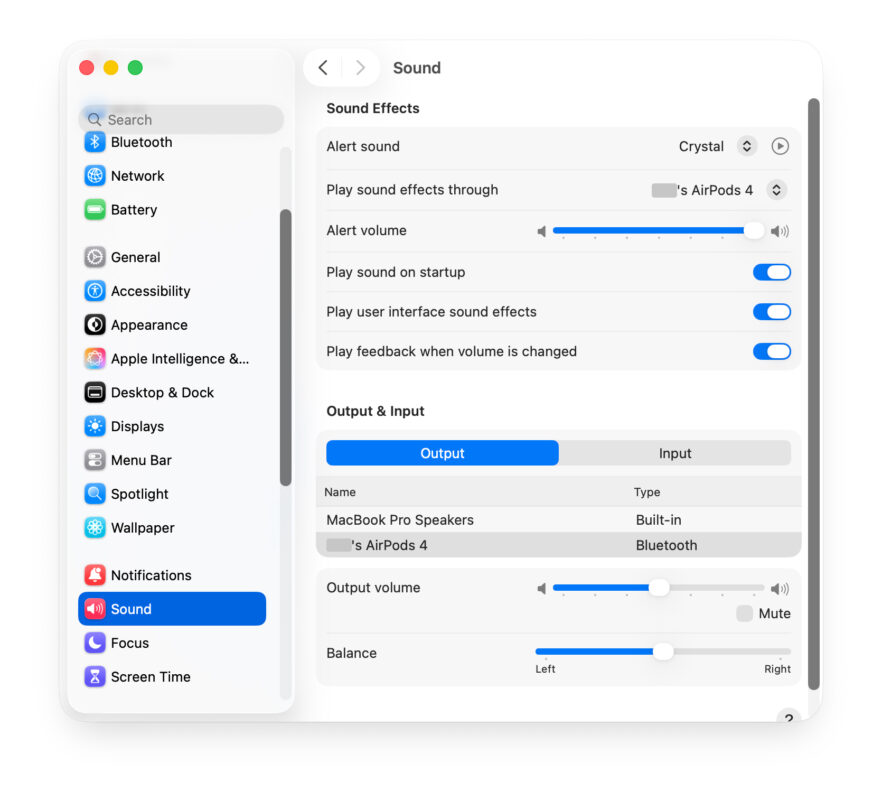Screen dimensions: 882x800
Task: Click the Output volume slider knob
Action: tap(659, 588)
